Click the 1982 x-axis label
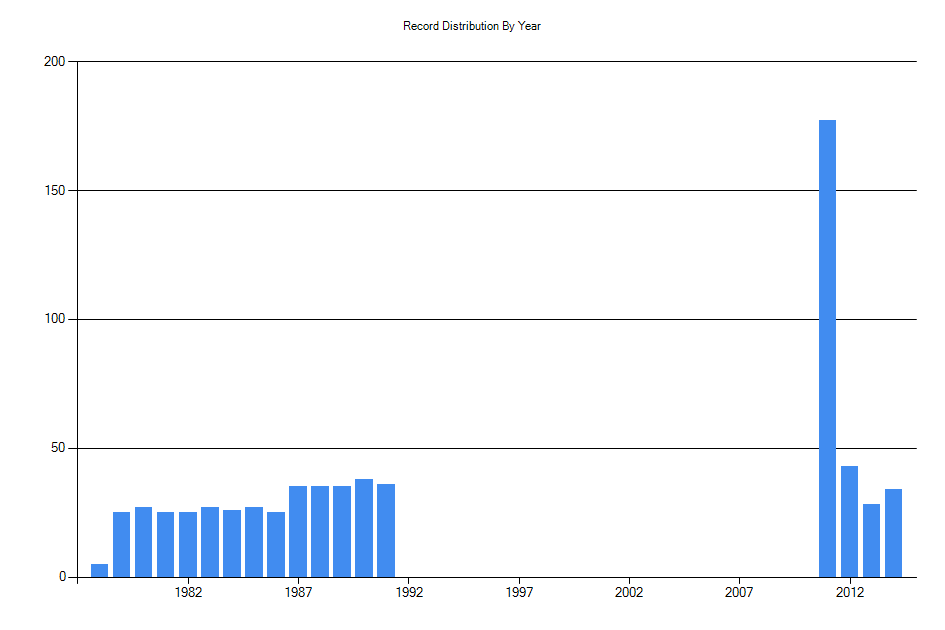The height and width of the screenshot is (630, 945). 189,592
